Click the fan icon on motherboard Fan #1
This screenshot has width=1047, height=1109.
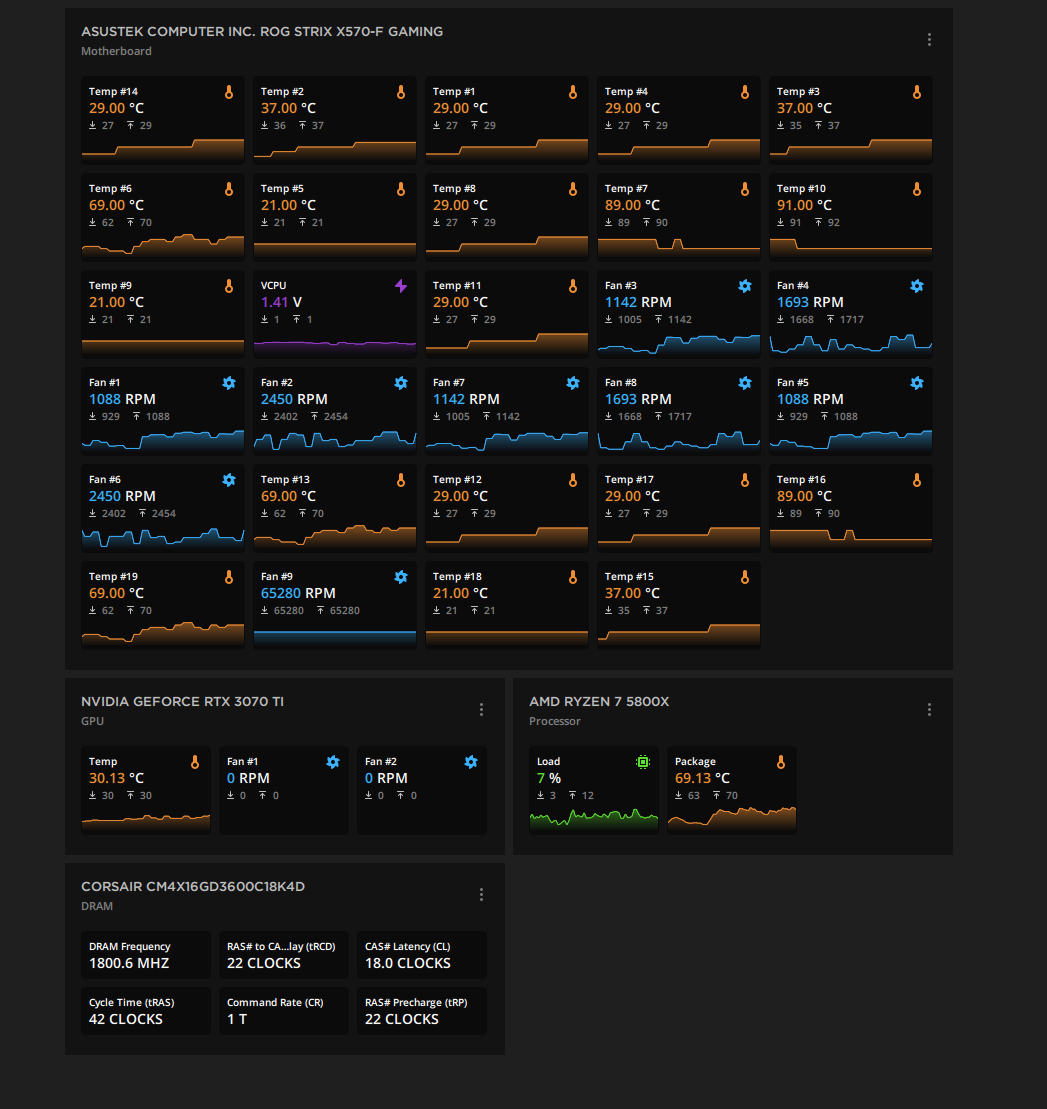point(229,383)
